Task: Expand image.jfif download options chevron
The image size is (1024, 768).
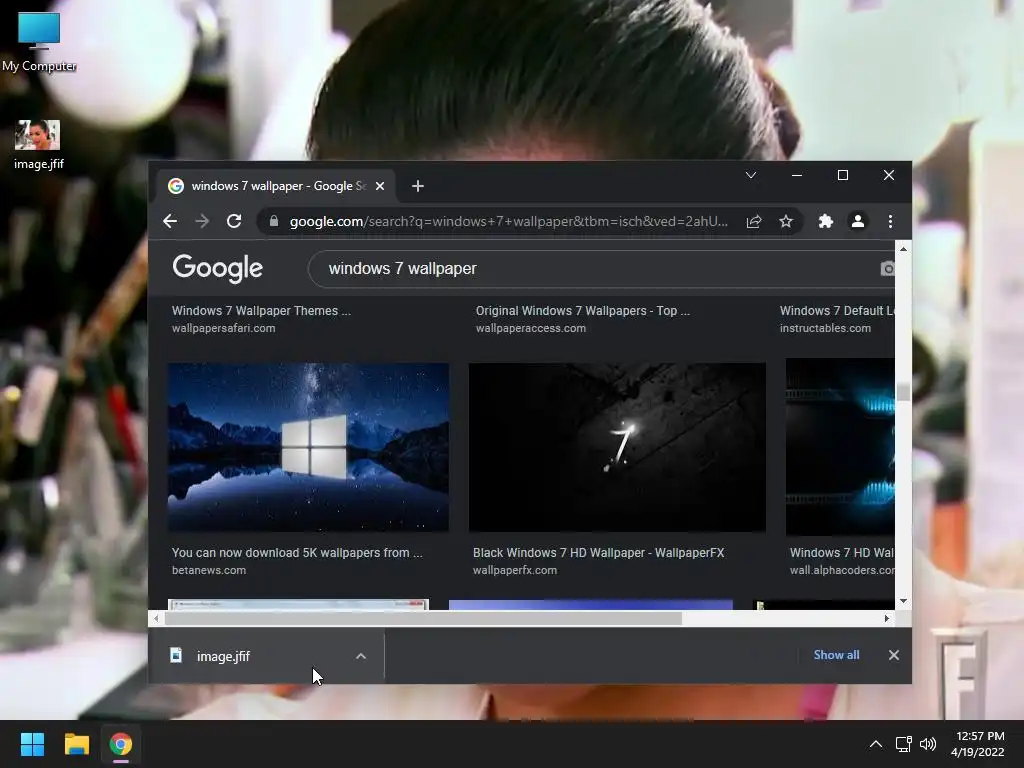Action: 361,656
